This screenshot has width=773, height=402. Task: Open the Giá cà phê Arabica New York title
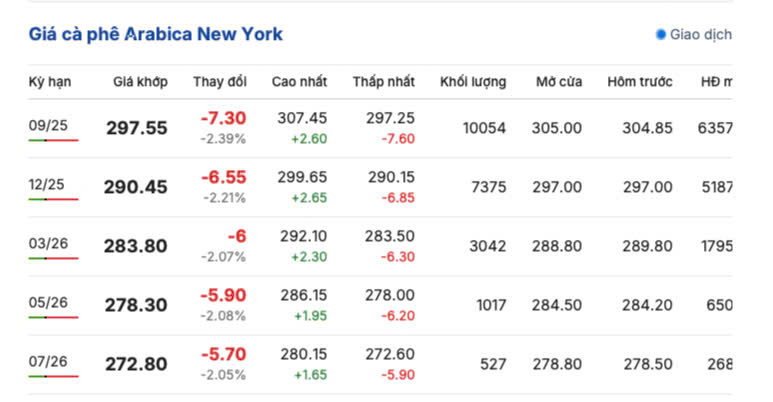tap(155, 34)
